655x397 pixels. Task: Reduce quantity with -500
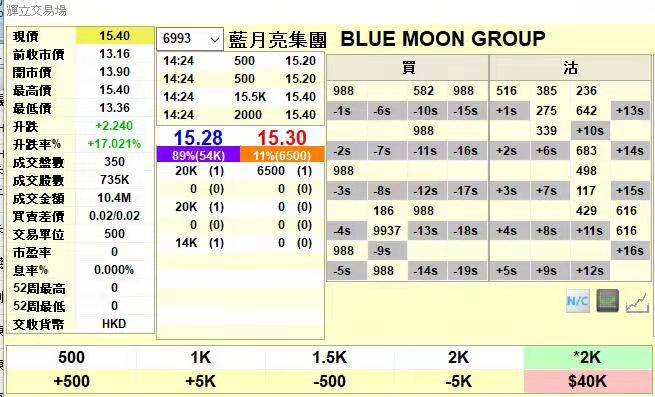click(x=330, y=381)
